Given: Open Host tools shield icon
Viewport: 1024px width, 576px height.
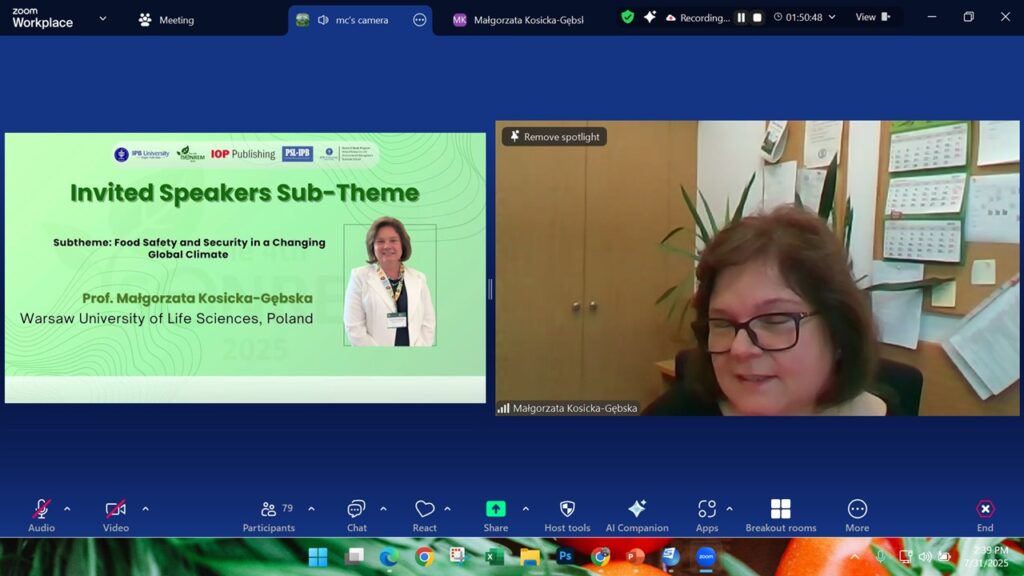Looking at the screenshot, I should [567, 509].
